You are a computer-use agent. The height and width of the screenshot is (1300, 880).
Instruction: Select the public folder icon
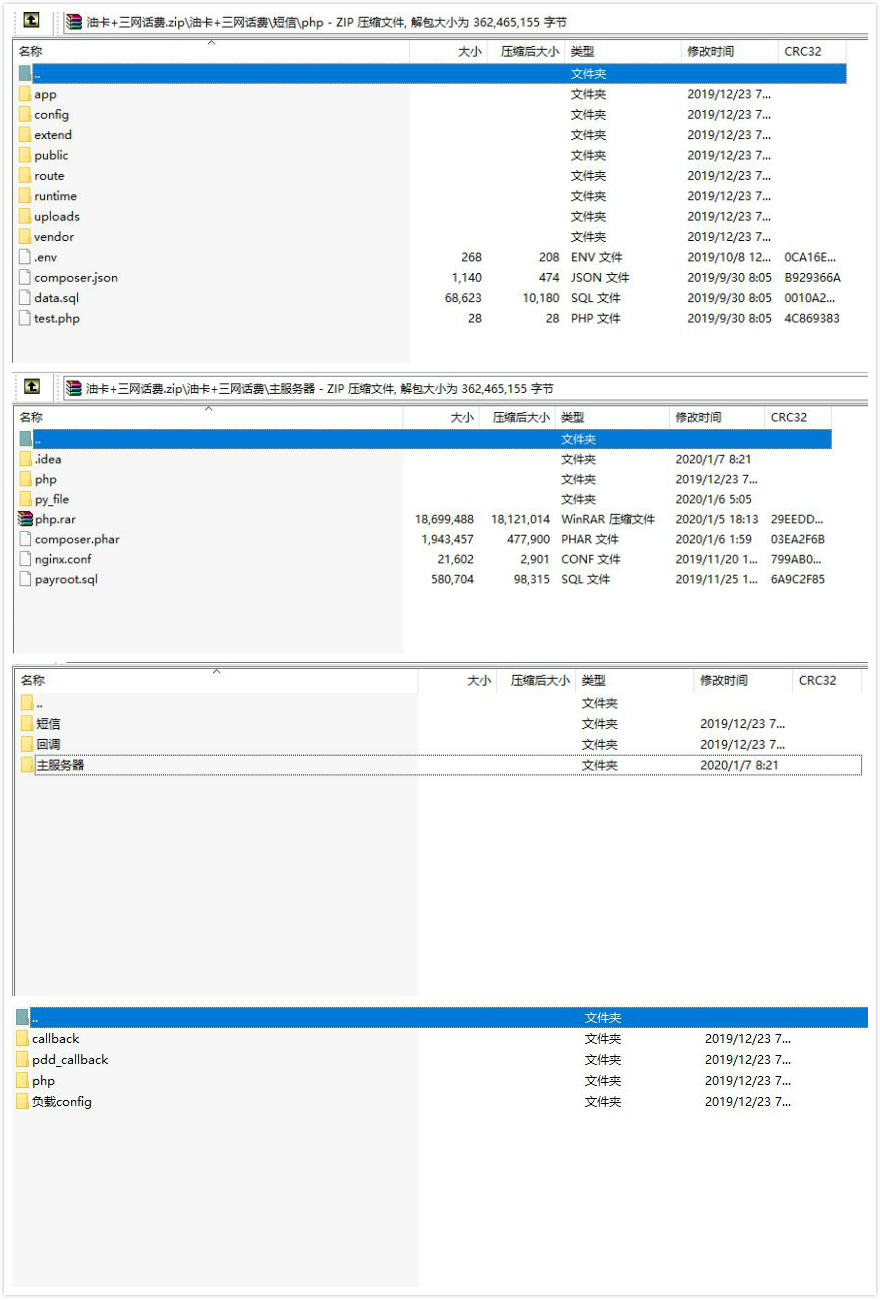(x=25, y=155)
